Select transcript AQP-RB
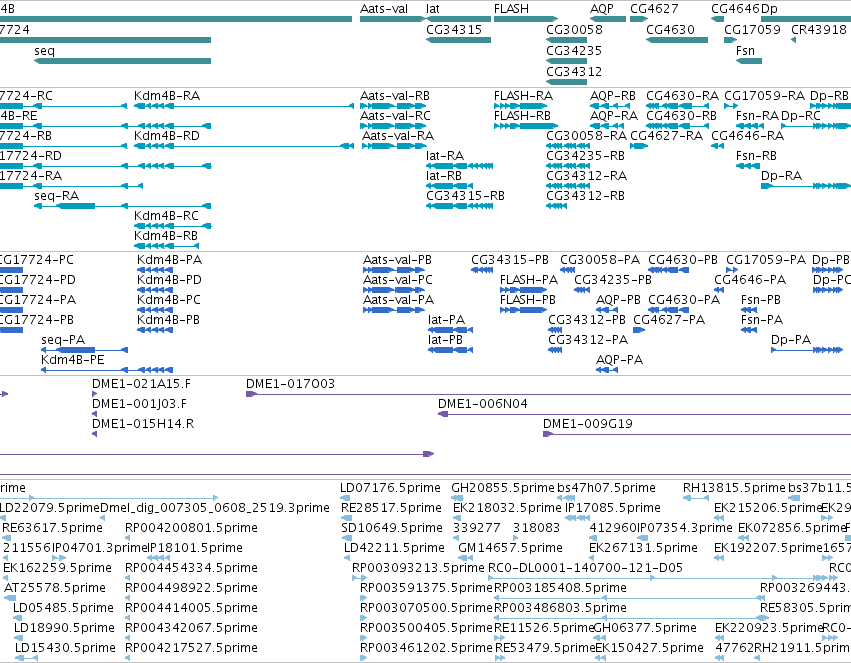Viewport: 851px width, 663px height. [608, 106]
